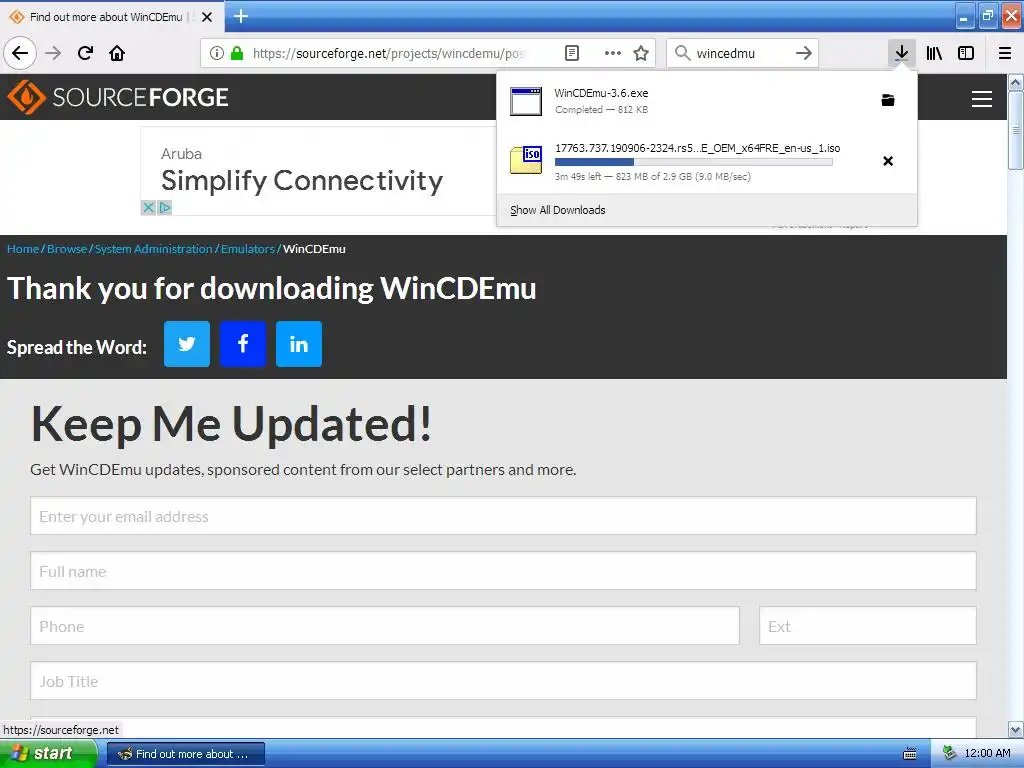Show site information icon in address bar

(x=217, y=53)
